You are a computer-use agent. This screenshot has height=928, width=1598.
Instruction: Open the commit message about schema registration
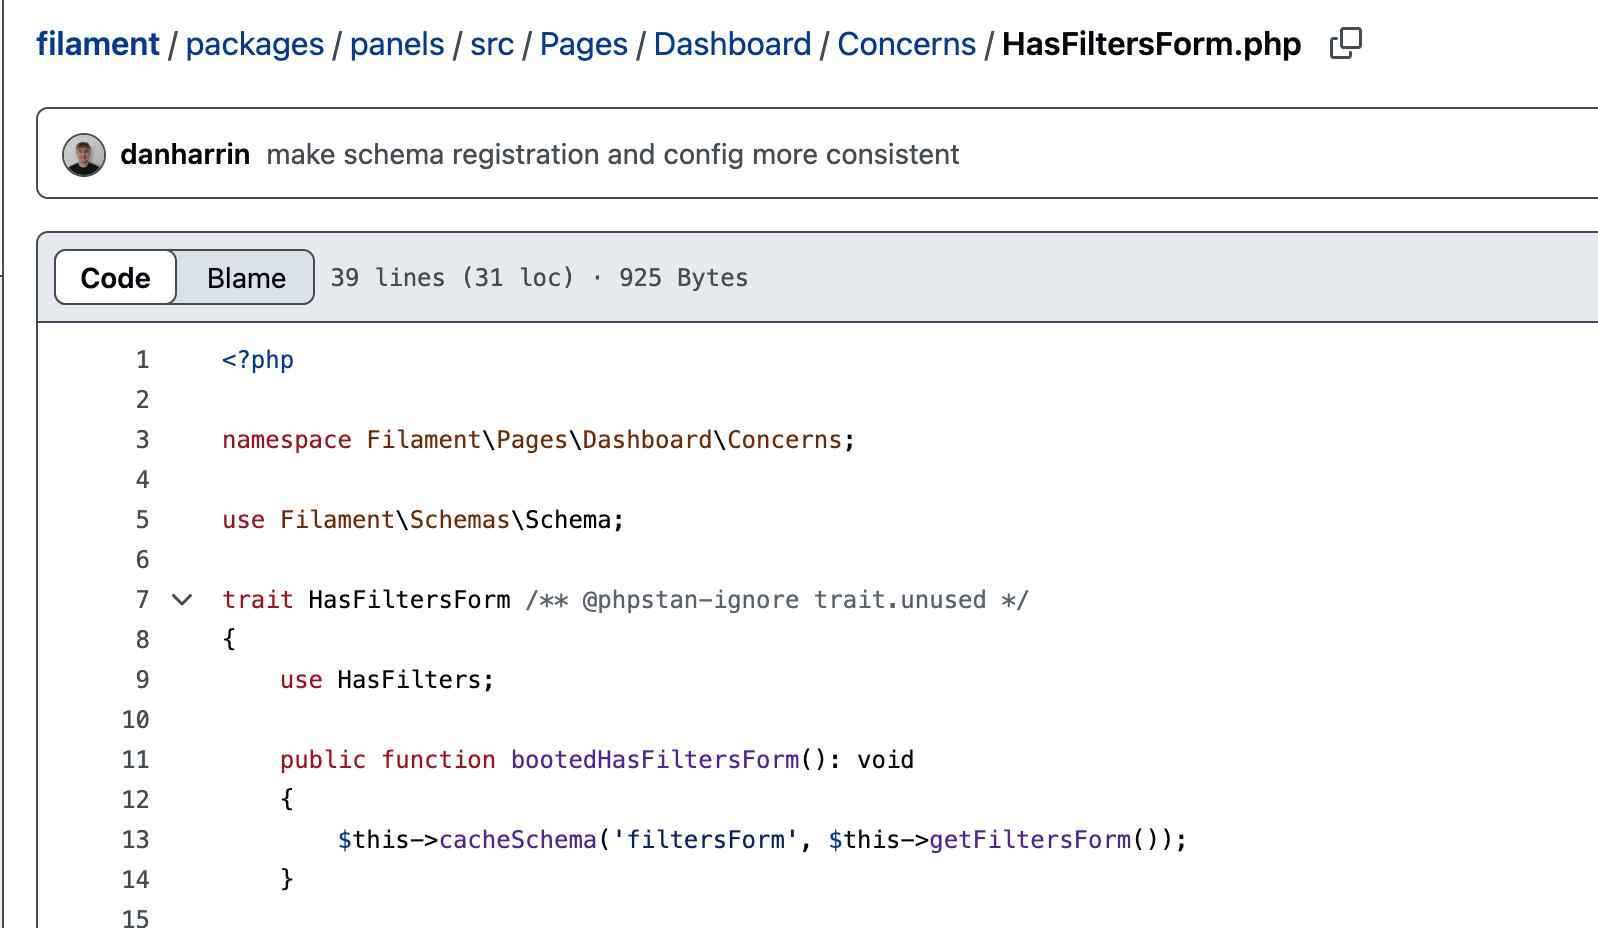click(x=613, y=155)
